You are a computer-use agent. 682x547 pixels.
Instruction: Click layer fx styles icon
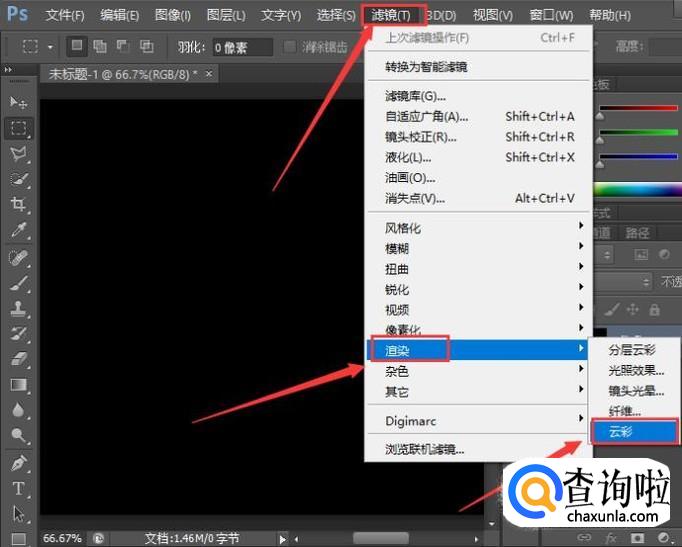coord(611,538)
